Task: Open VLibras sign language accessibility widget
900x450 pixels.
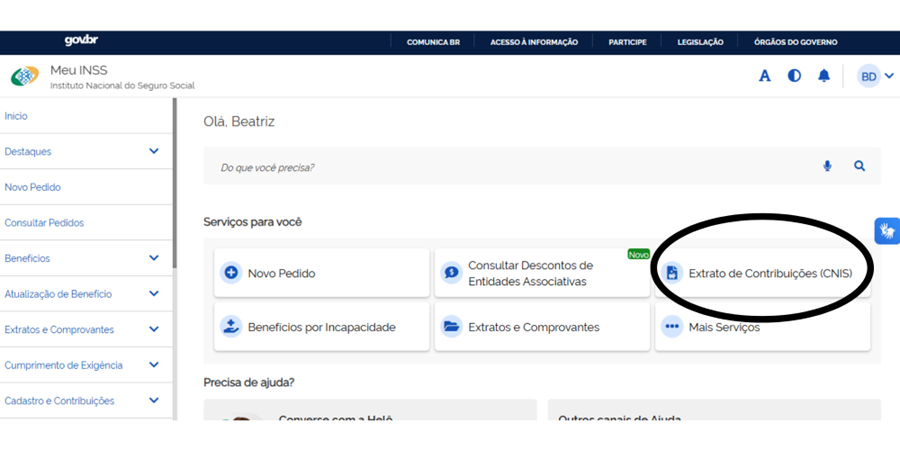Action: click(x=887, y=231)
